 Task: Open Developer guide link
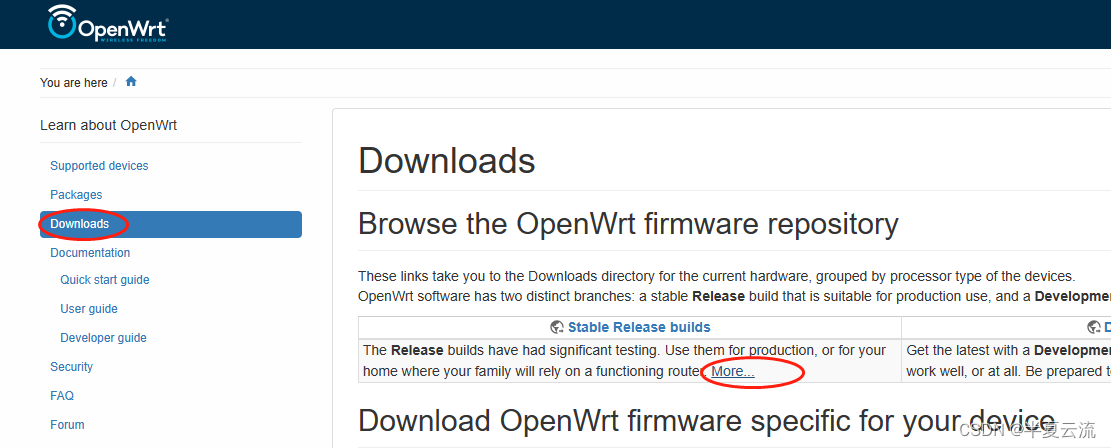coord(103,338)
